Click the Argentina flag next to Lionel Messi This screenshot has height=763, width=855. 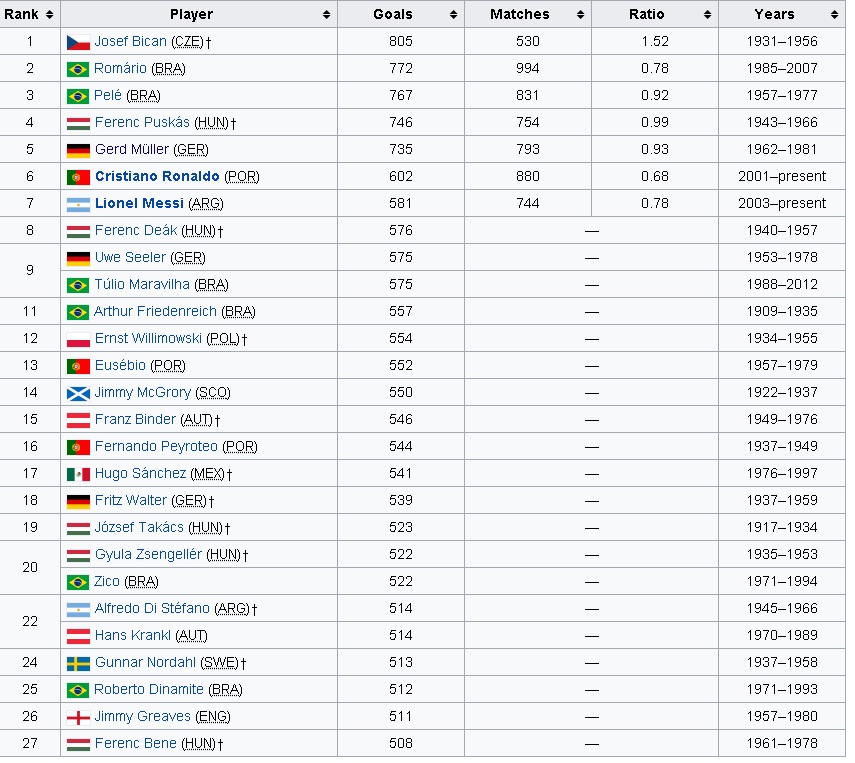[78, 204]
